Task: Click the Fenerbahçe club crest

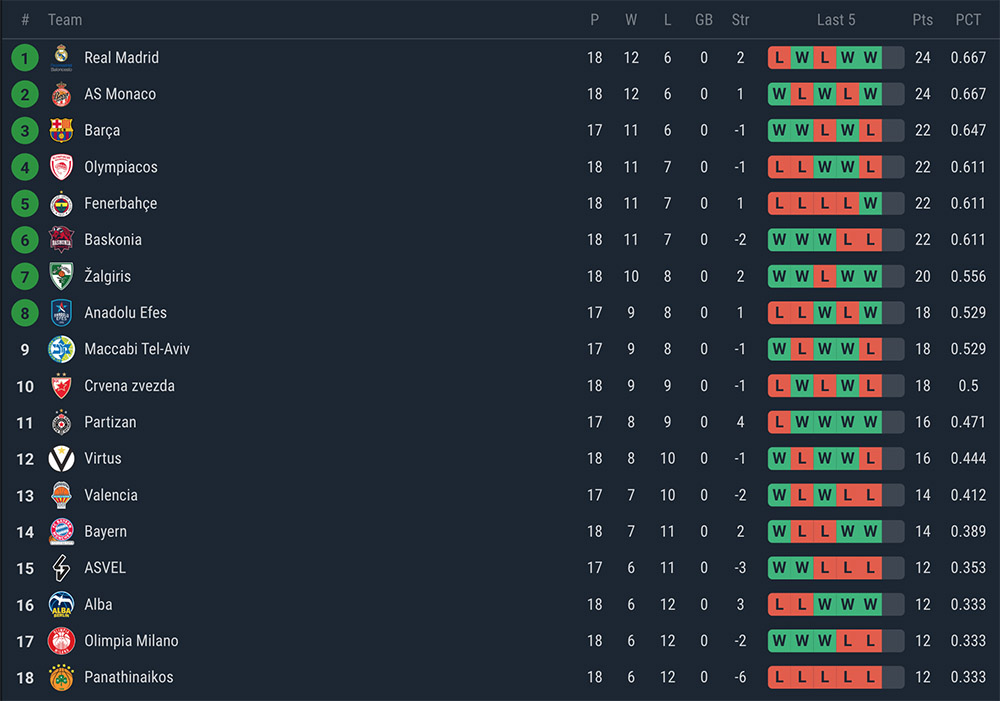Action: (61, 203)
